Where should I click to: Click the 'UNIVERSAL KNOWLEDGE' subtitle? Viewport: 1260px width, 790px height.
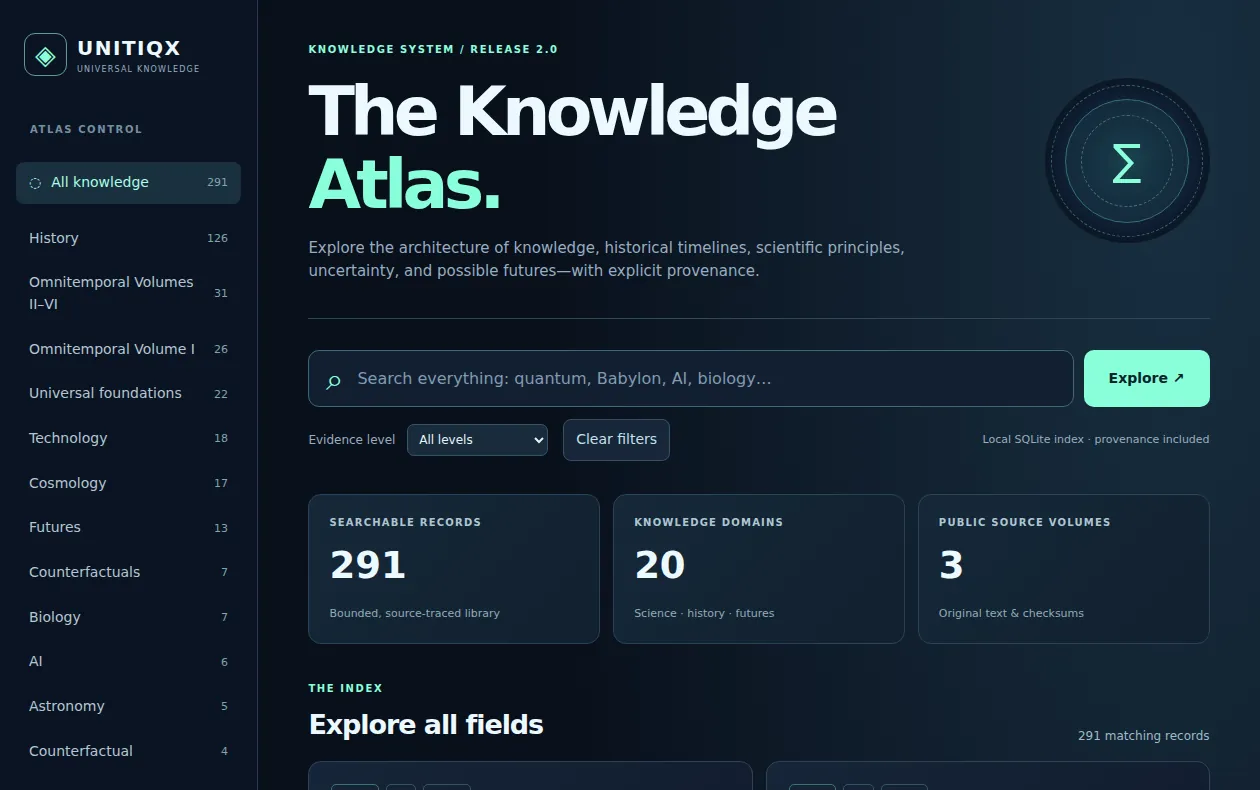[x=138, y=69]
